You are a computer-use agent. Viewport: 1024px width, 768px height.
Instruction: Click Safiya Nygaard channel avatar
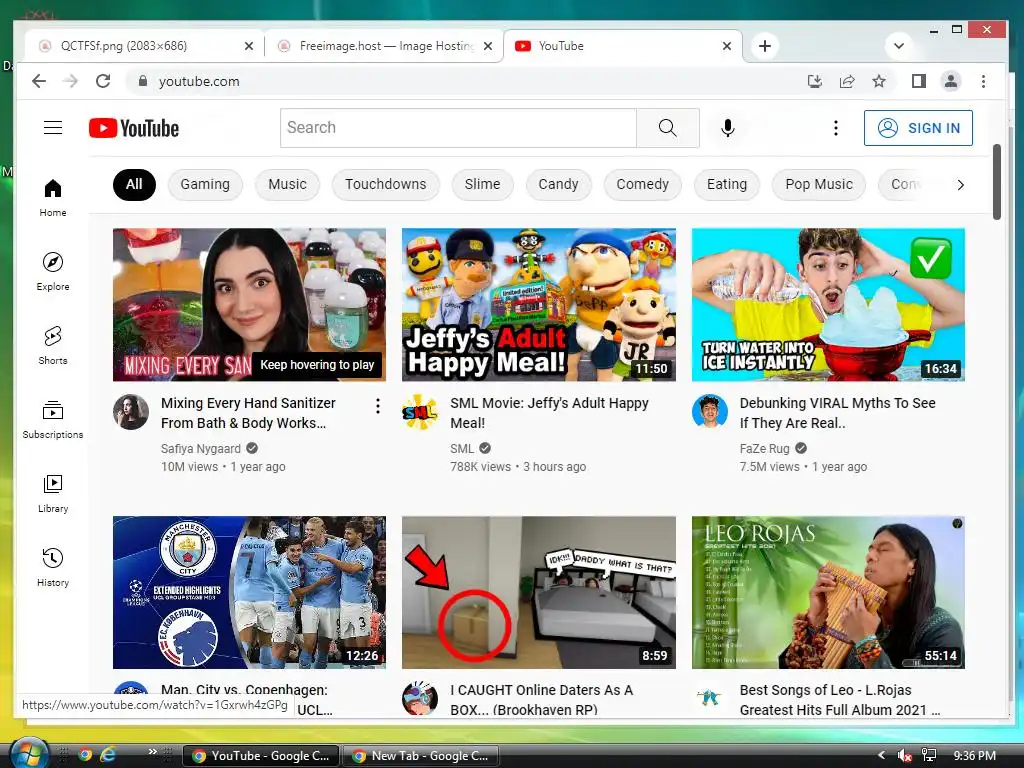pyautogui.click(x=131, y=411)
